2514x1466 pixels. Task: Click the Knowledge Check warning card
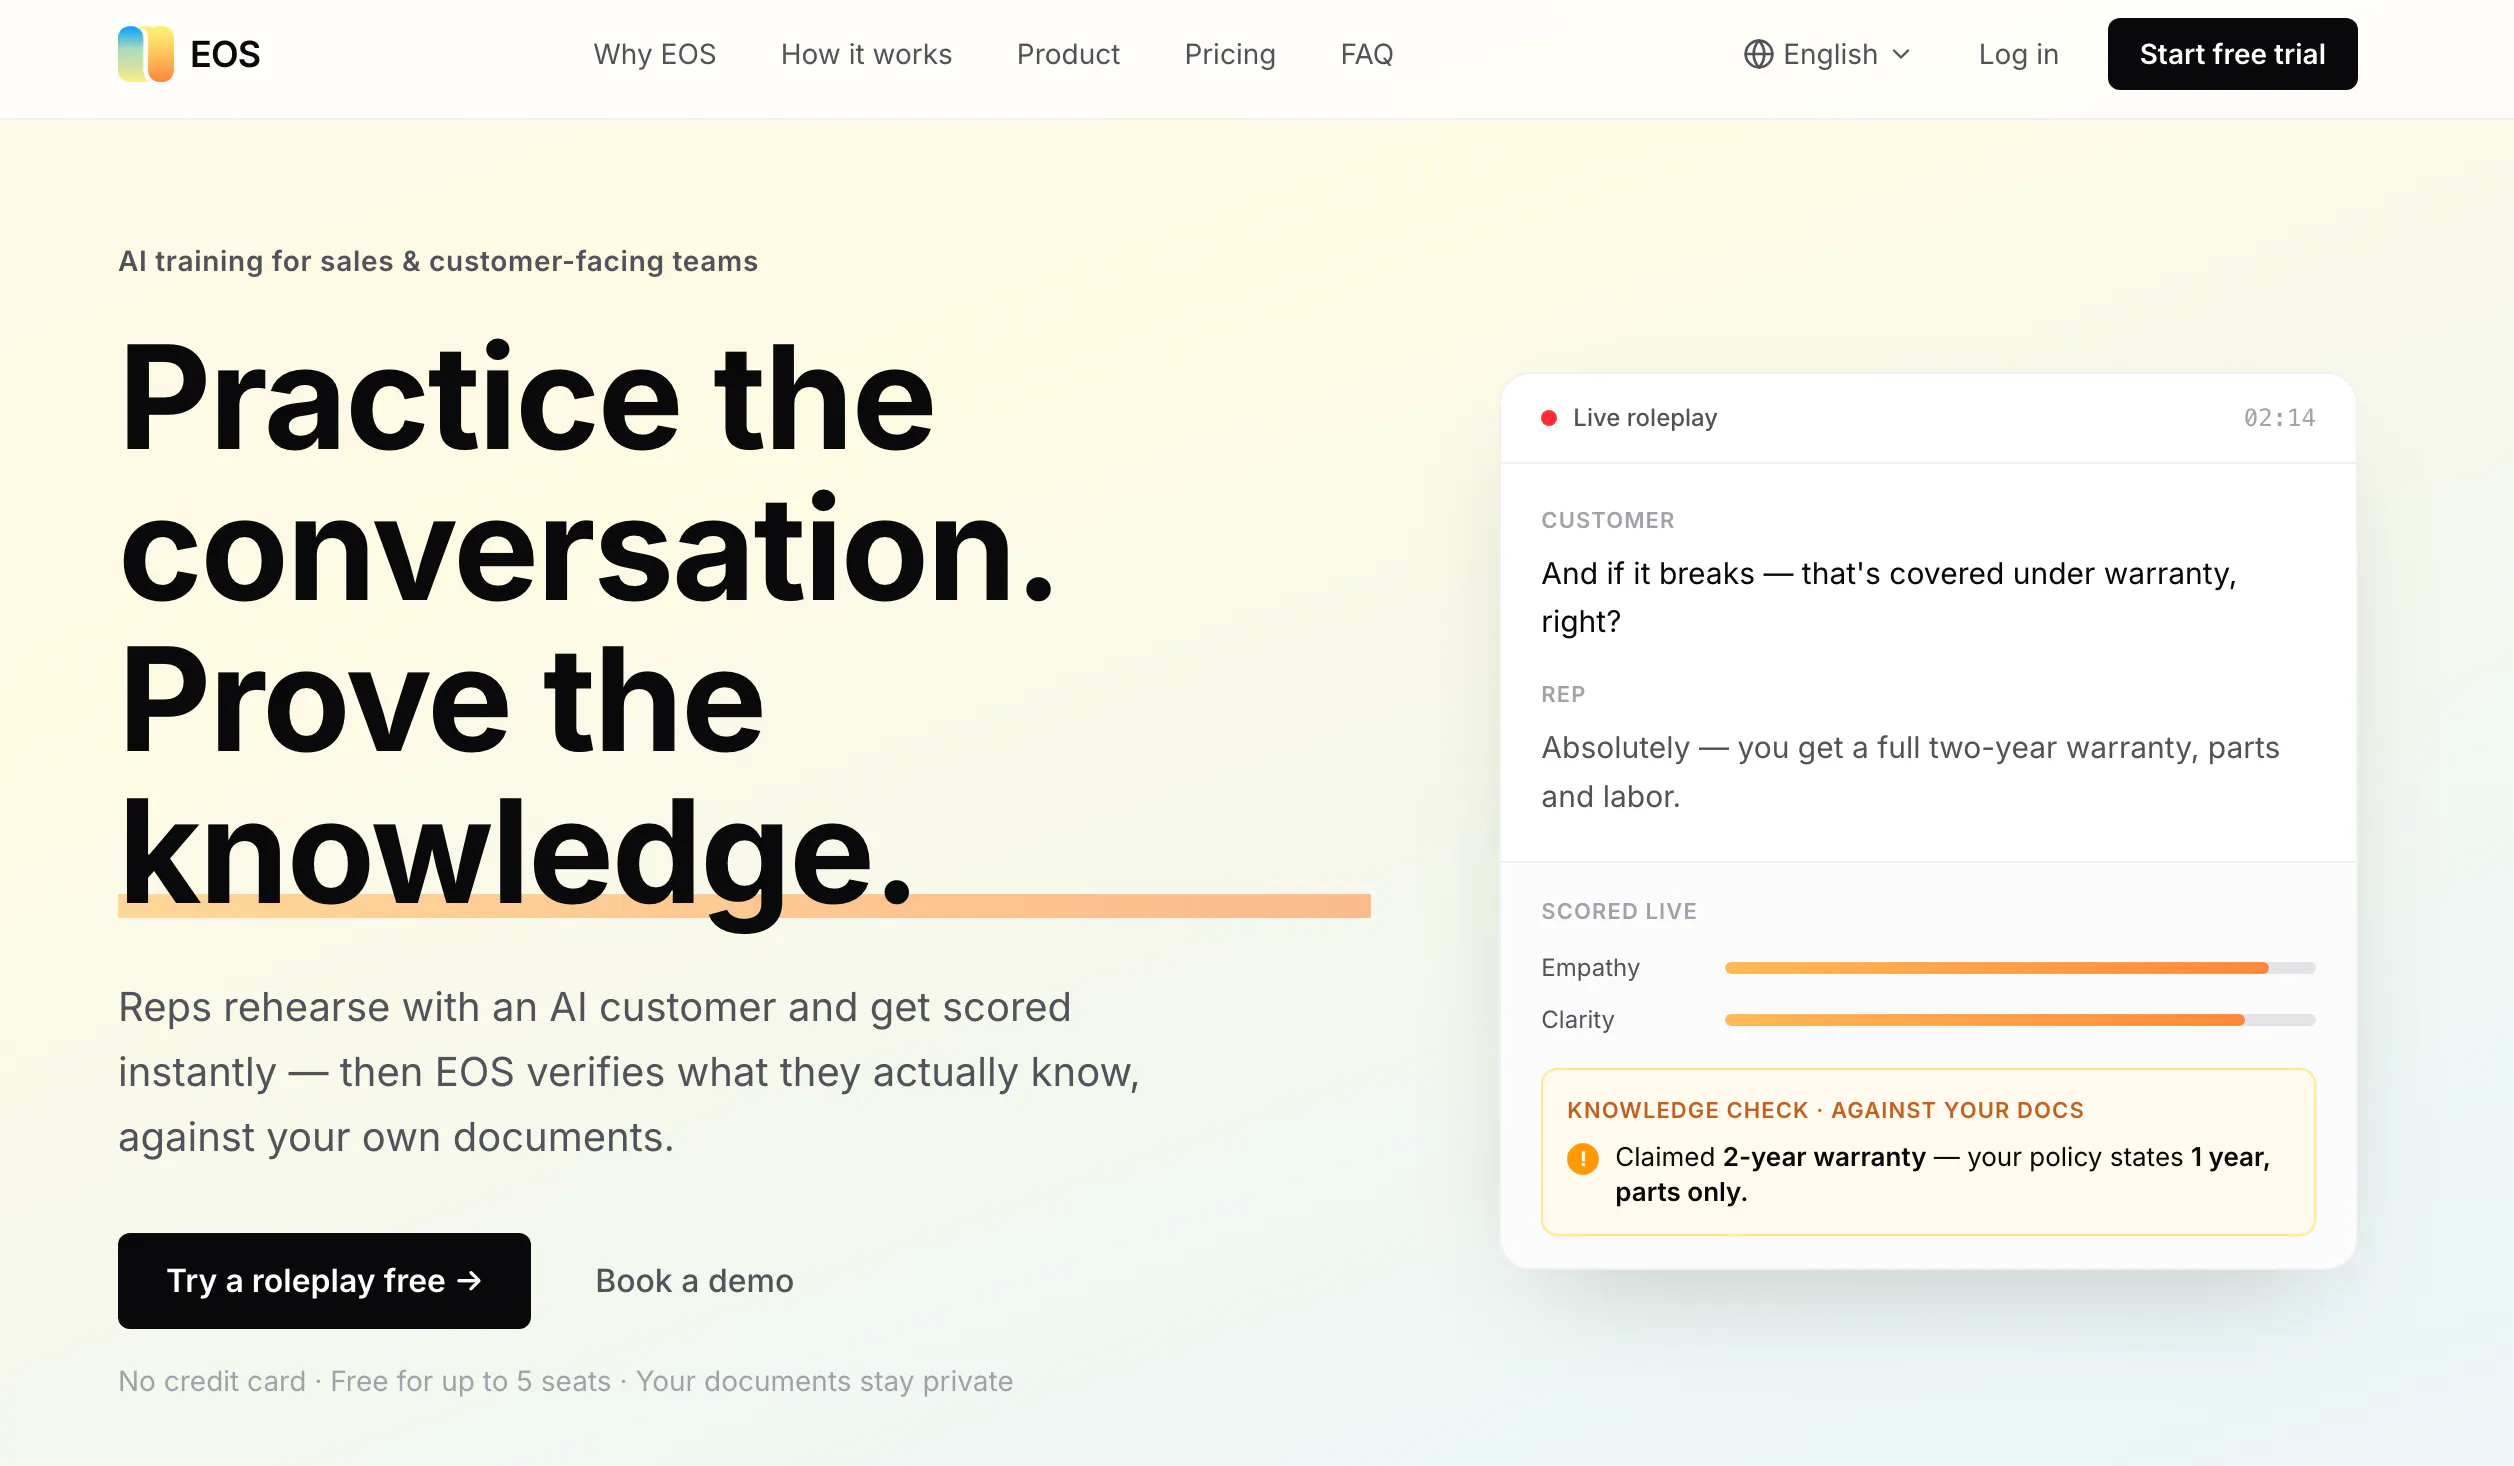tap(1928, 1152)
